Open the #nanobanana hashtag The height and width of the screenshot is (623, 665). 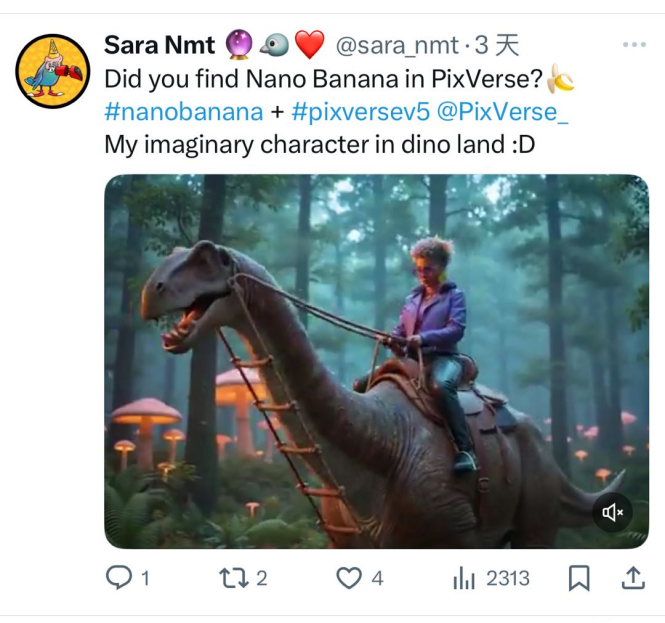tap(183, 111)
